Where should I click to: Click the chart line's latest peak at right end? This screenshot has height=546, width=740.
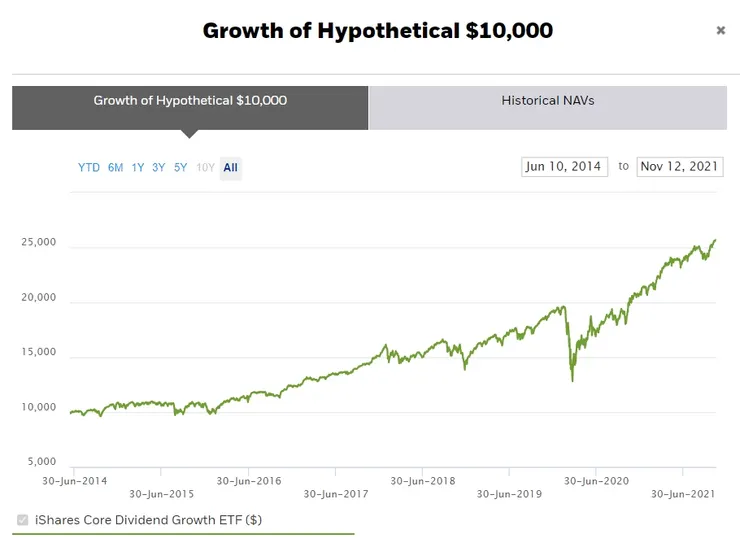click(715, 240)
